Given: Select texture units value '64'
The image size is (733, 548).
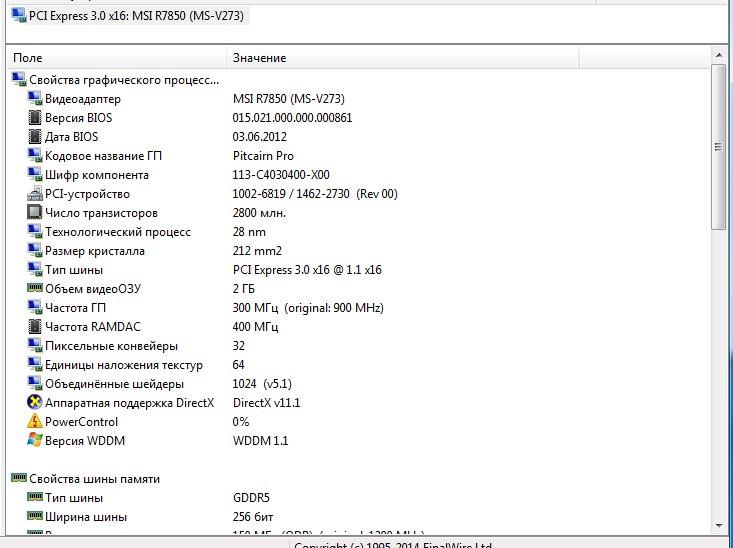Looking at the screenshot, I should 238,365.
